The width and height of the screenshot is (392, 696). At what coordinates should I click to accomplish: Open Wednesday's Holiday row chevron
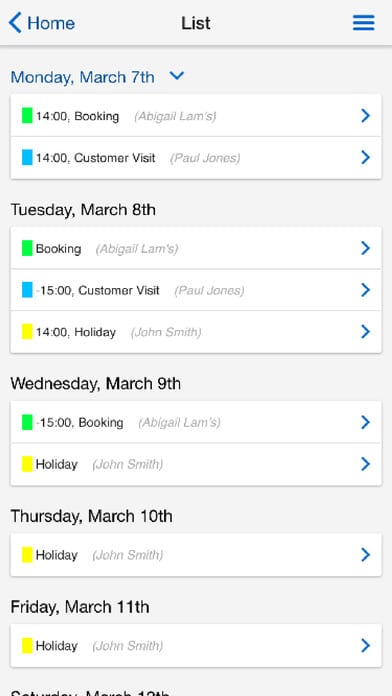coord(365,464)
